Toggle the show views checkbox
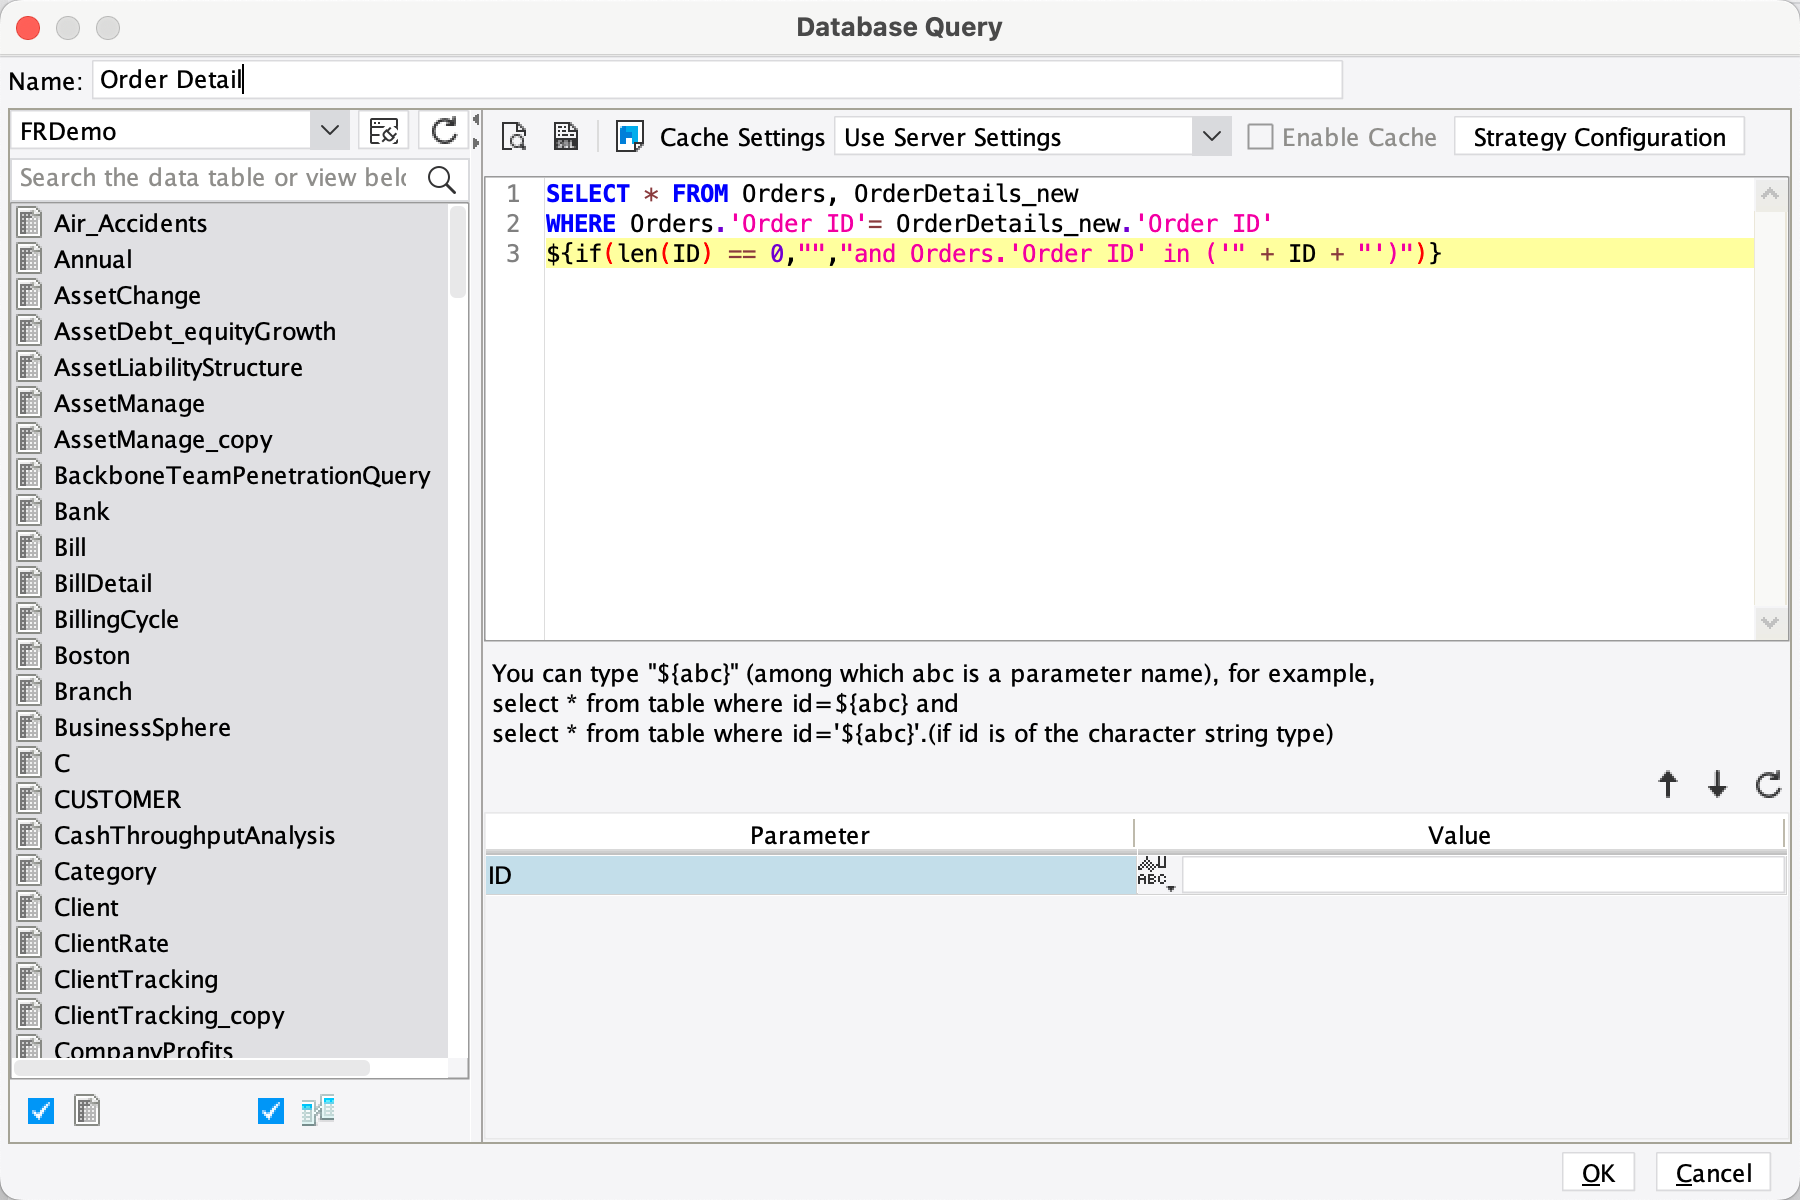The width and height of the screenshot is (1800, 1200). 270,1110
